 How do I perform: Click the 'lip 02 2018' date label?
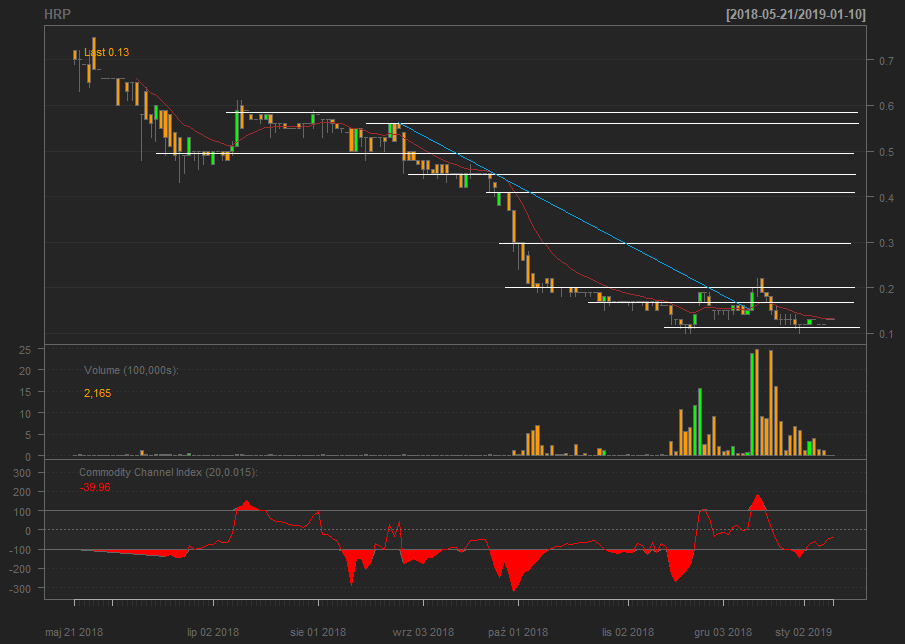[x=213, y=632]
